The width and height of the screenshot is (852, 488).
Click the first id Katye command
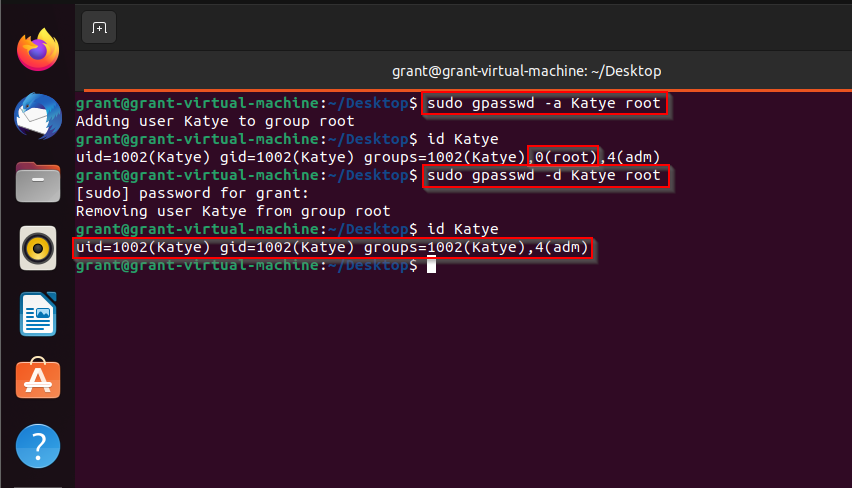(x=463, y=139)
